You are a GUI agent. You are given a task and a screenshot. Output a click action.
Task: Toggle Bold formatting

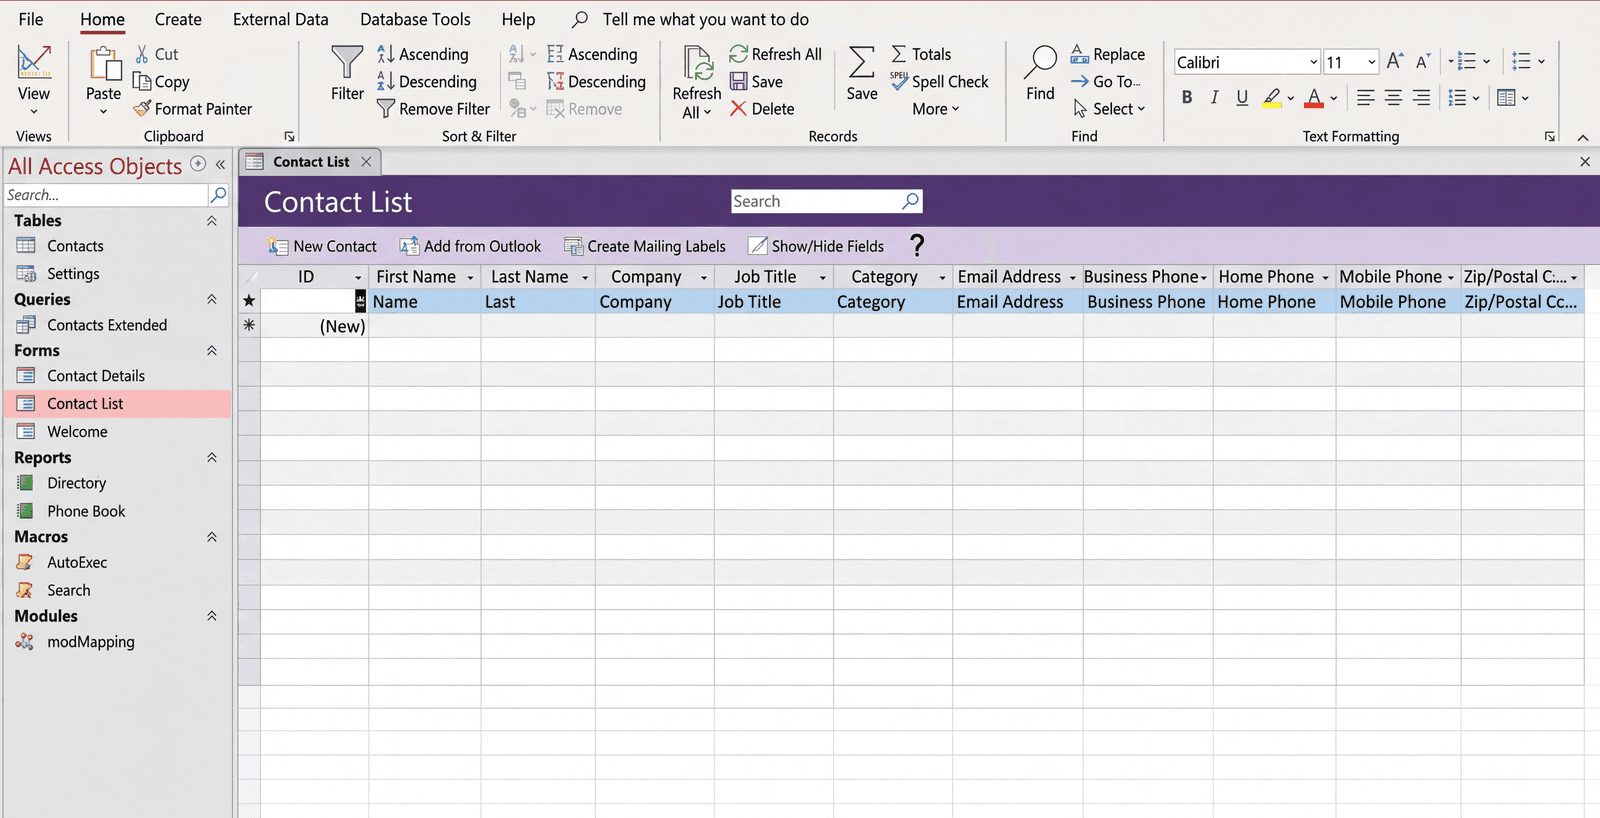[1187, 97]
